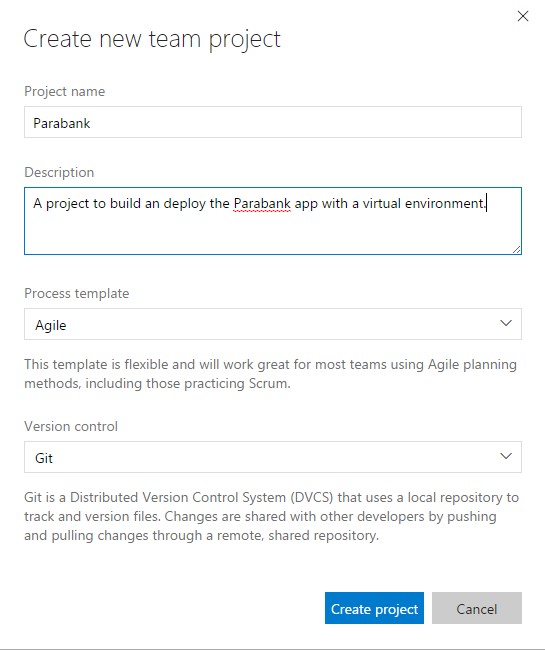Image resolution: width=545 pixels, height=650 pixels.
Task: Click the Version control label
Action: click(x=71, y=427)
